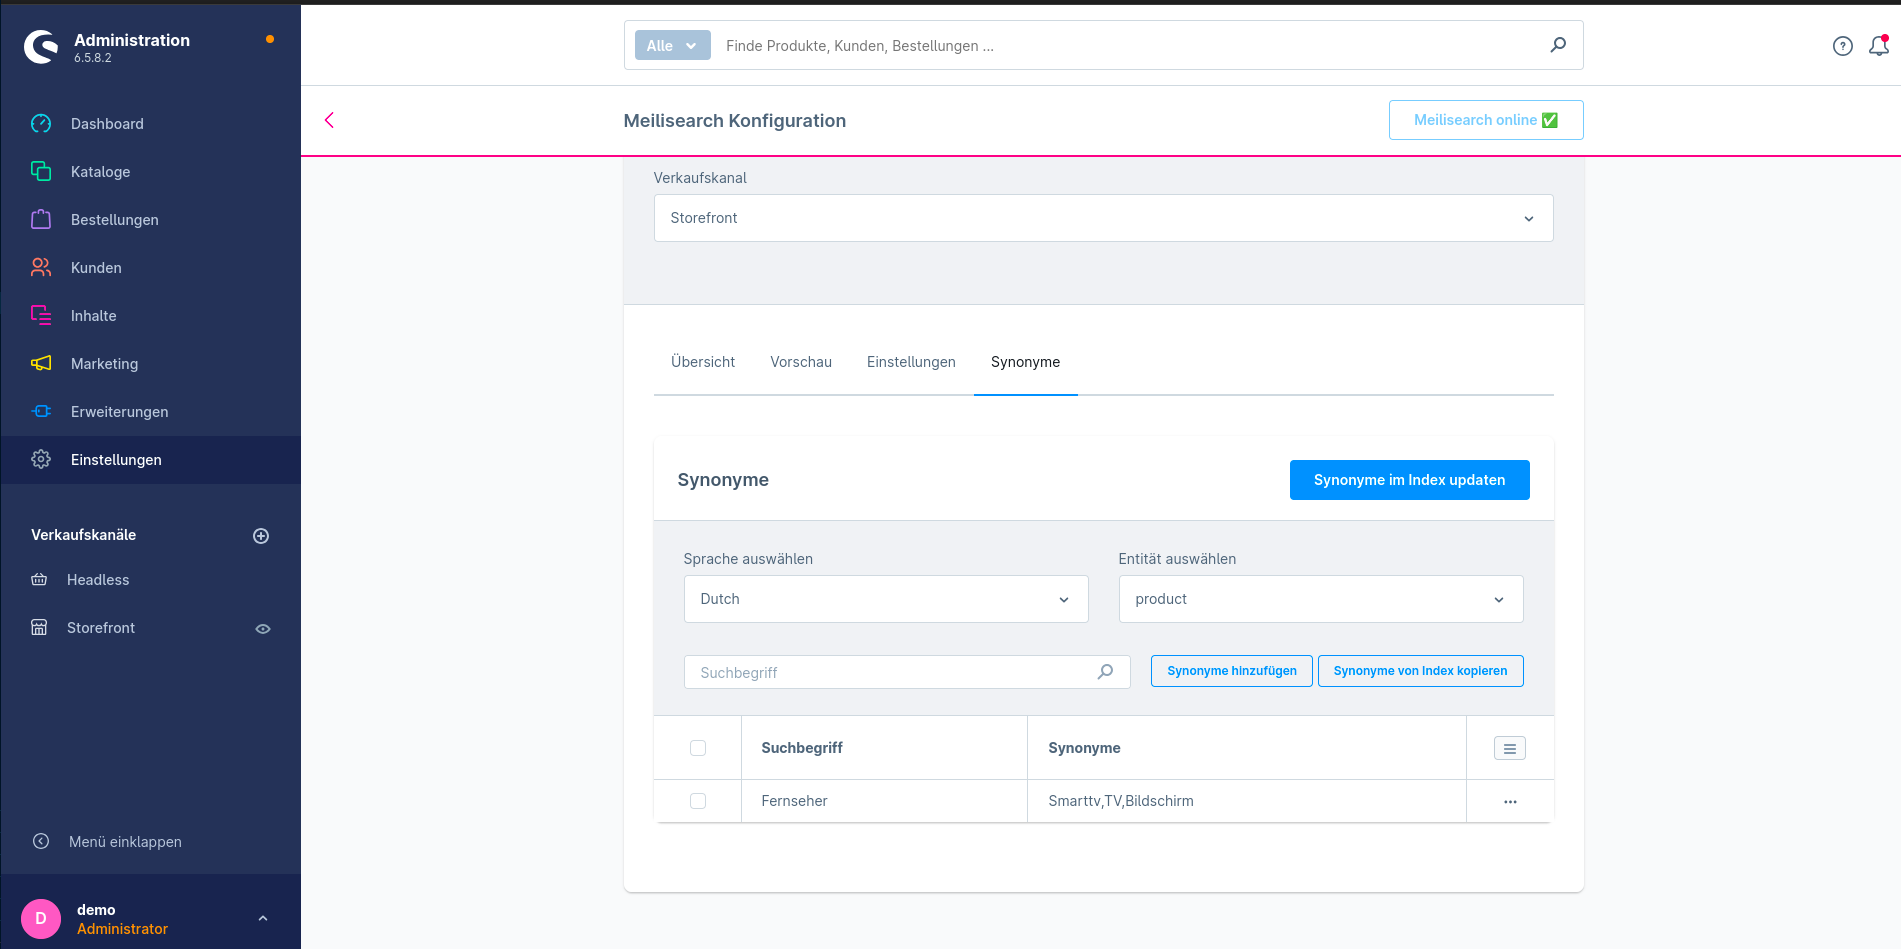The width and height of the screenshot is (1901, 949).
Task: Click Synonyme hinzufügen button
Action: [x=1232, y=671]
